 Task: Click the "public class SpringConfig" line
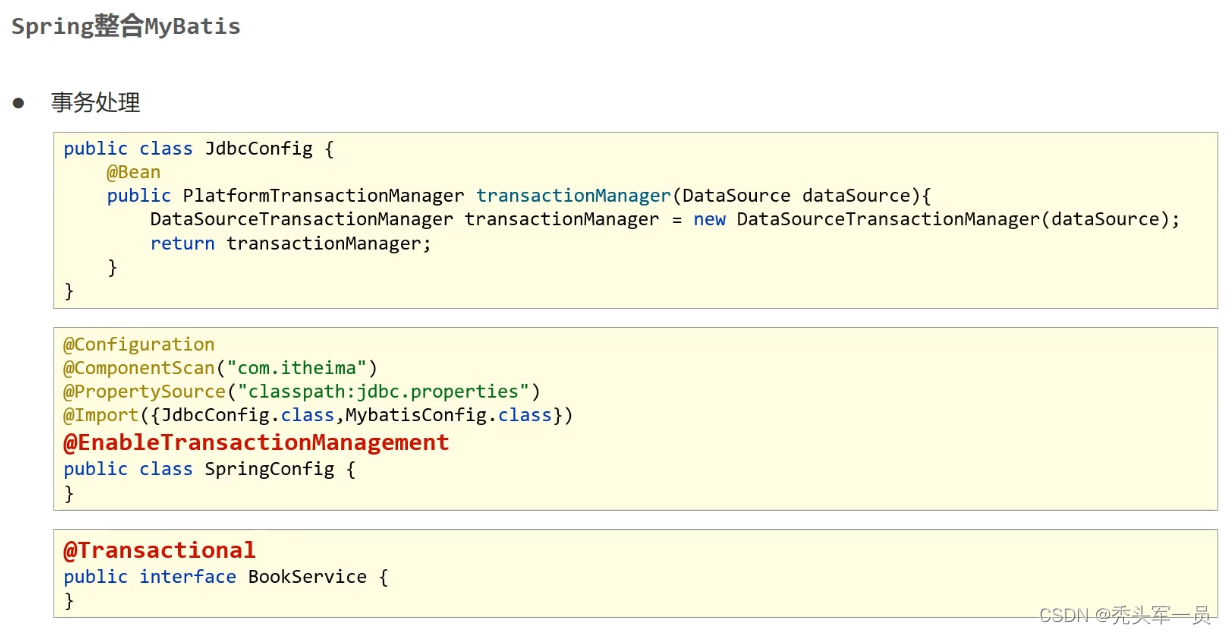click(208, 468)
